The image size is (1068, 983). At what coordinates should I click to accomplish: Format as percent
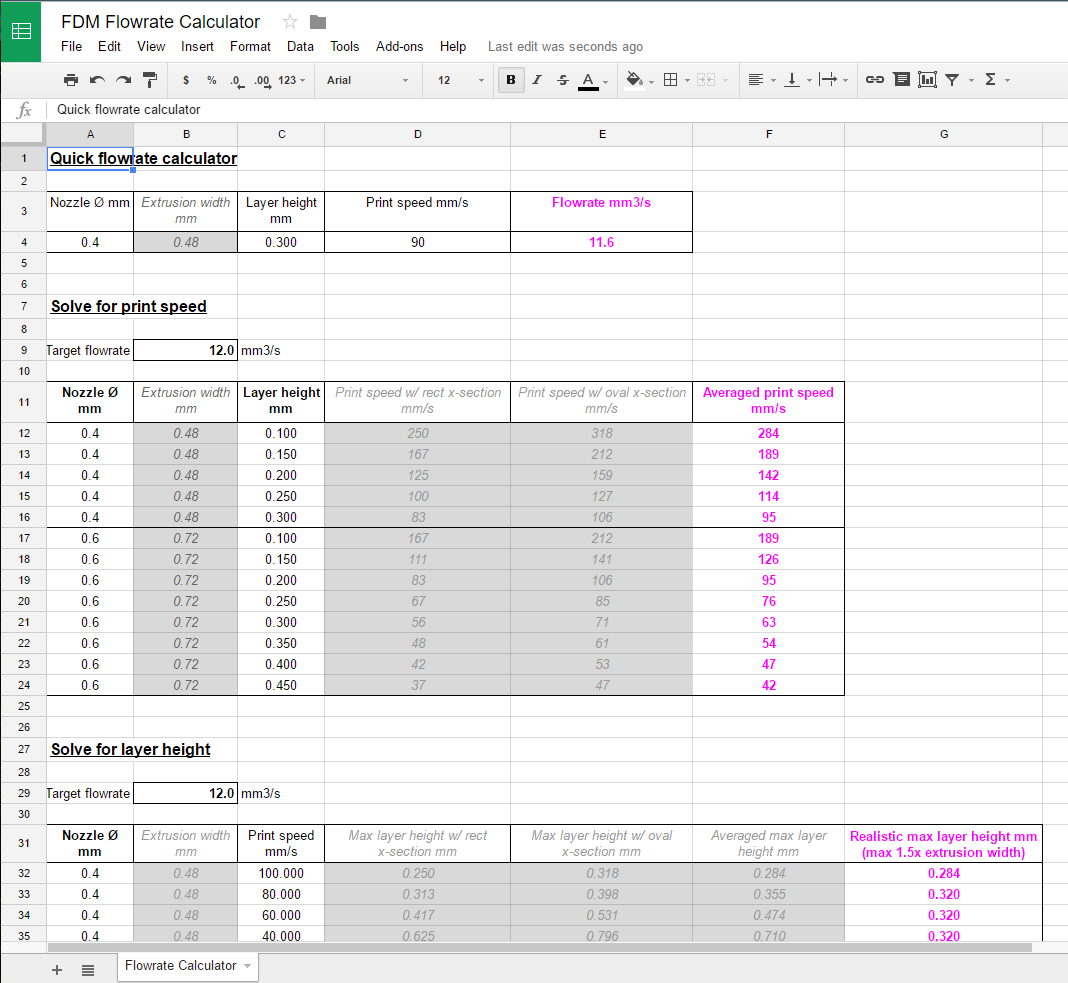(x=212, y=80)
